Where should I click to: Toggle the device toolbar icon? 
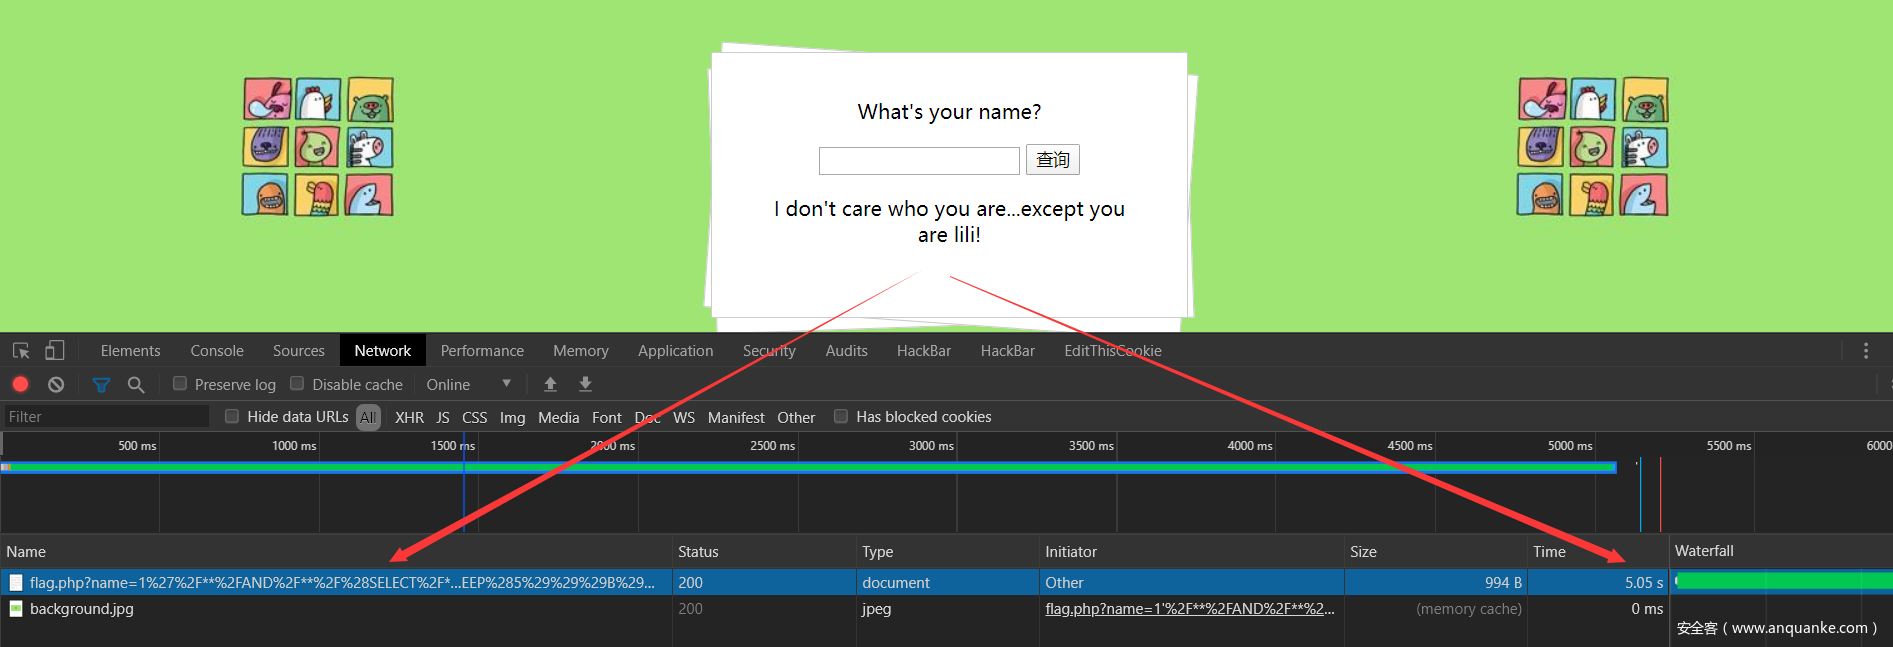point(55,351)
